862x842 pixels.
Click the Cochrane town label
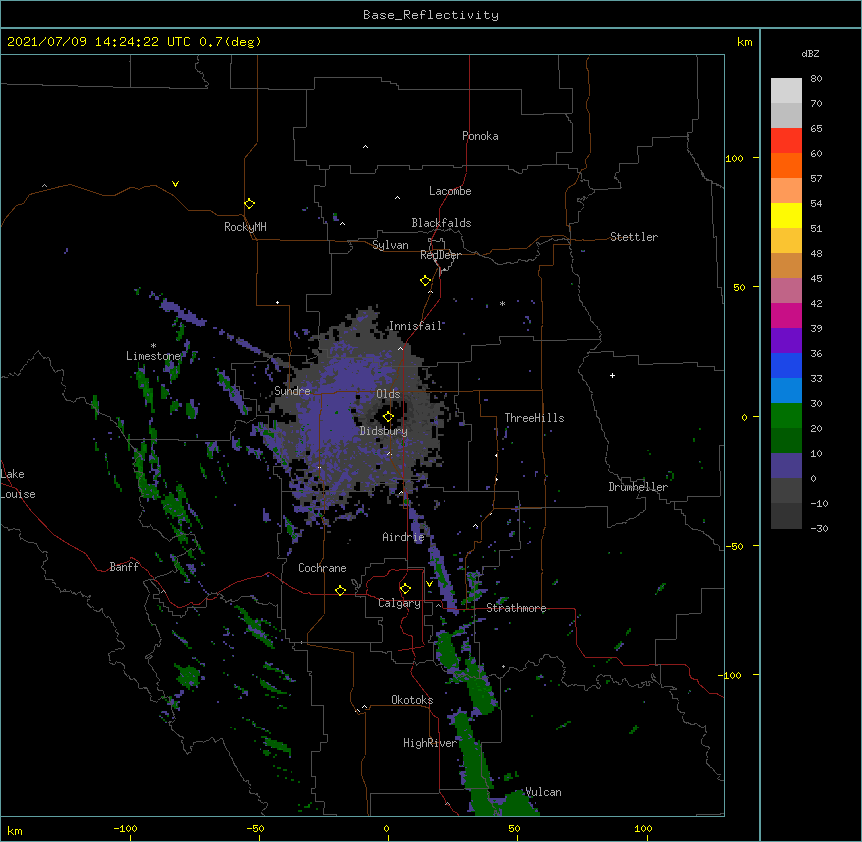[322, 568]
